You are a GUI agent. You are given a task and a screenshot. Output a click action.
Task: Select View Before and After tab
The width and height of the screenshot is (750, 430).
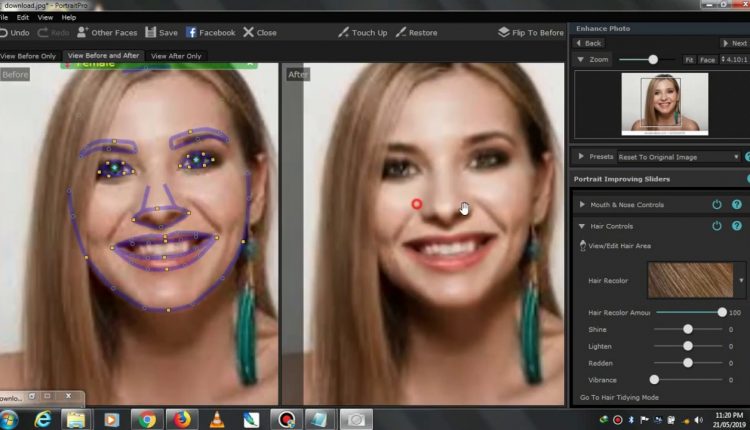pyautogui.click(x=103, y=55)
